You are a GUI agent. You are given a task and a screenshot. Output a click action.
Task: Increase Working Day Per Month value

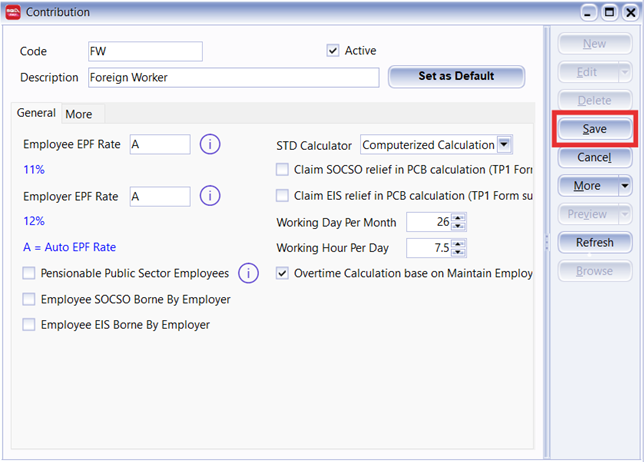pyautogui.click(x=458, y=218)
